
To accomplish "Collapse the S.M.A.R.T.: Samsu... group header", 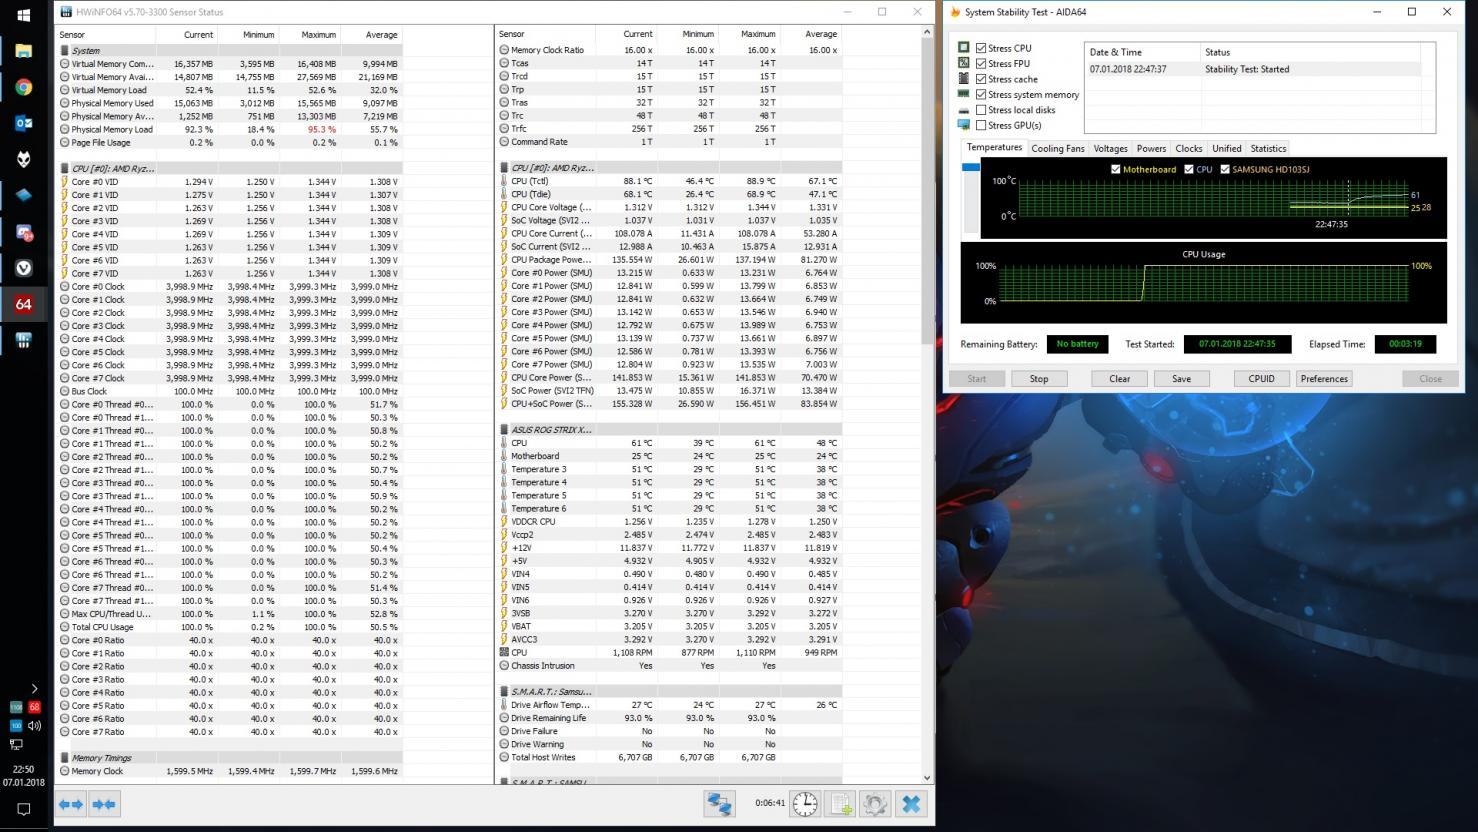I will click(669, 691).
